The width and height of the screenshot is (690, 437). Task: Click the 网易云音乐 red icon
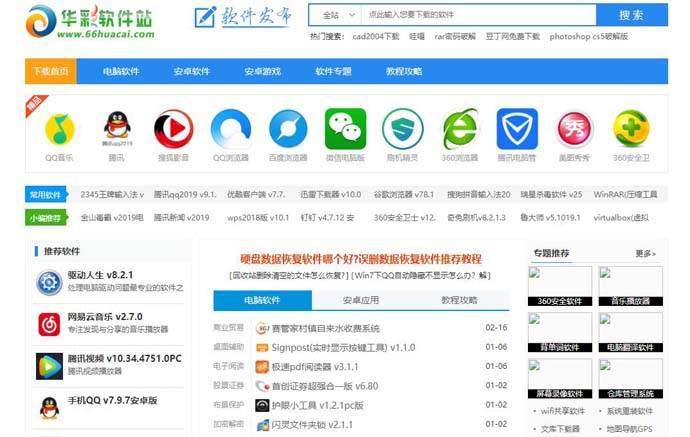49,324
